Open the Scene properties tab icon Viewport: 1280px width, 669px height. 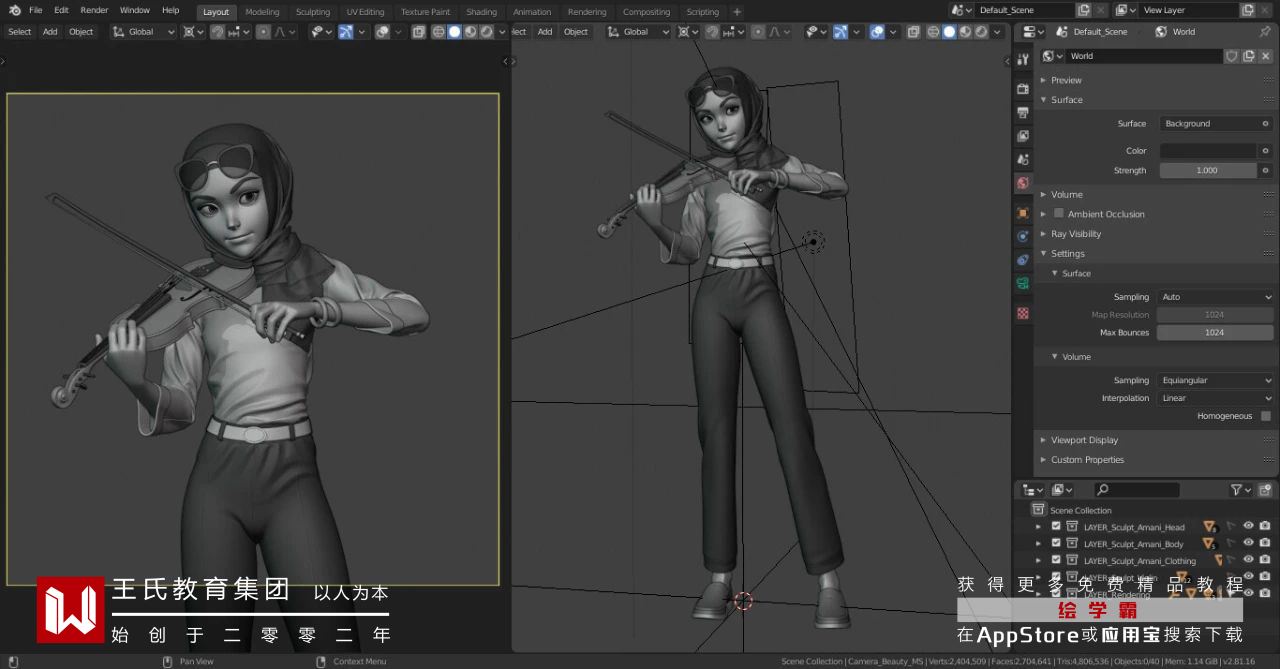1023,159
